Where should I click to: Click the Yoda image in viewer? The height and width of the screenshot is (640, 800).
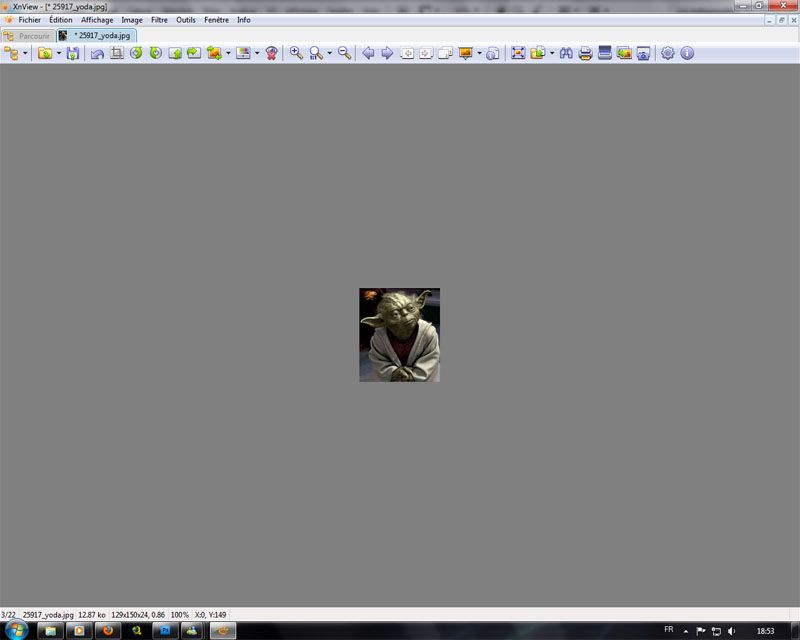pos(399,335)
